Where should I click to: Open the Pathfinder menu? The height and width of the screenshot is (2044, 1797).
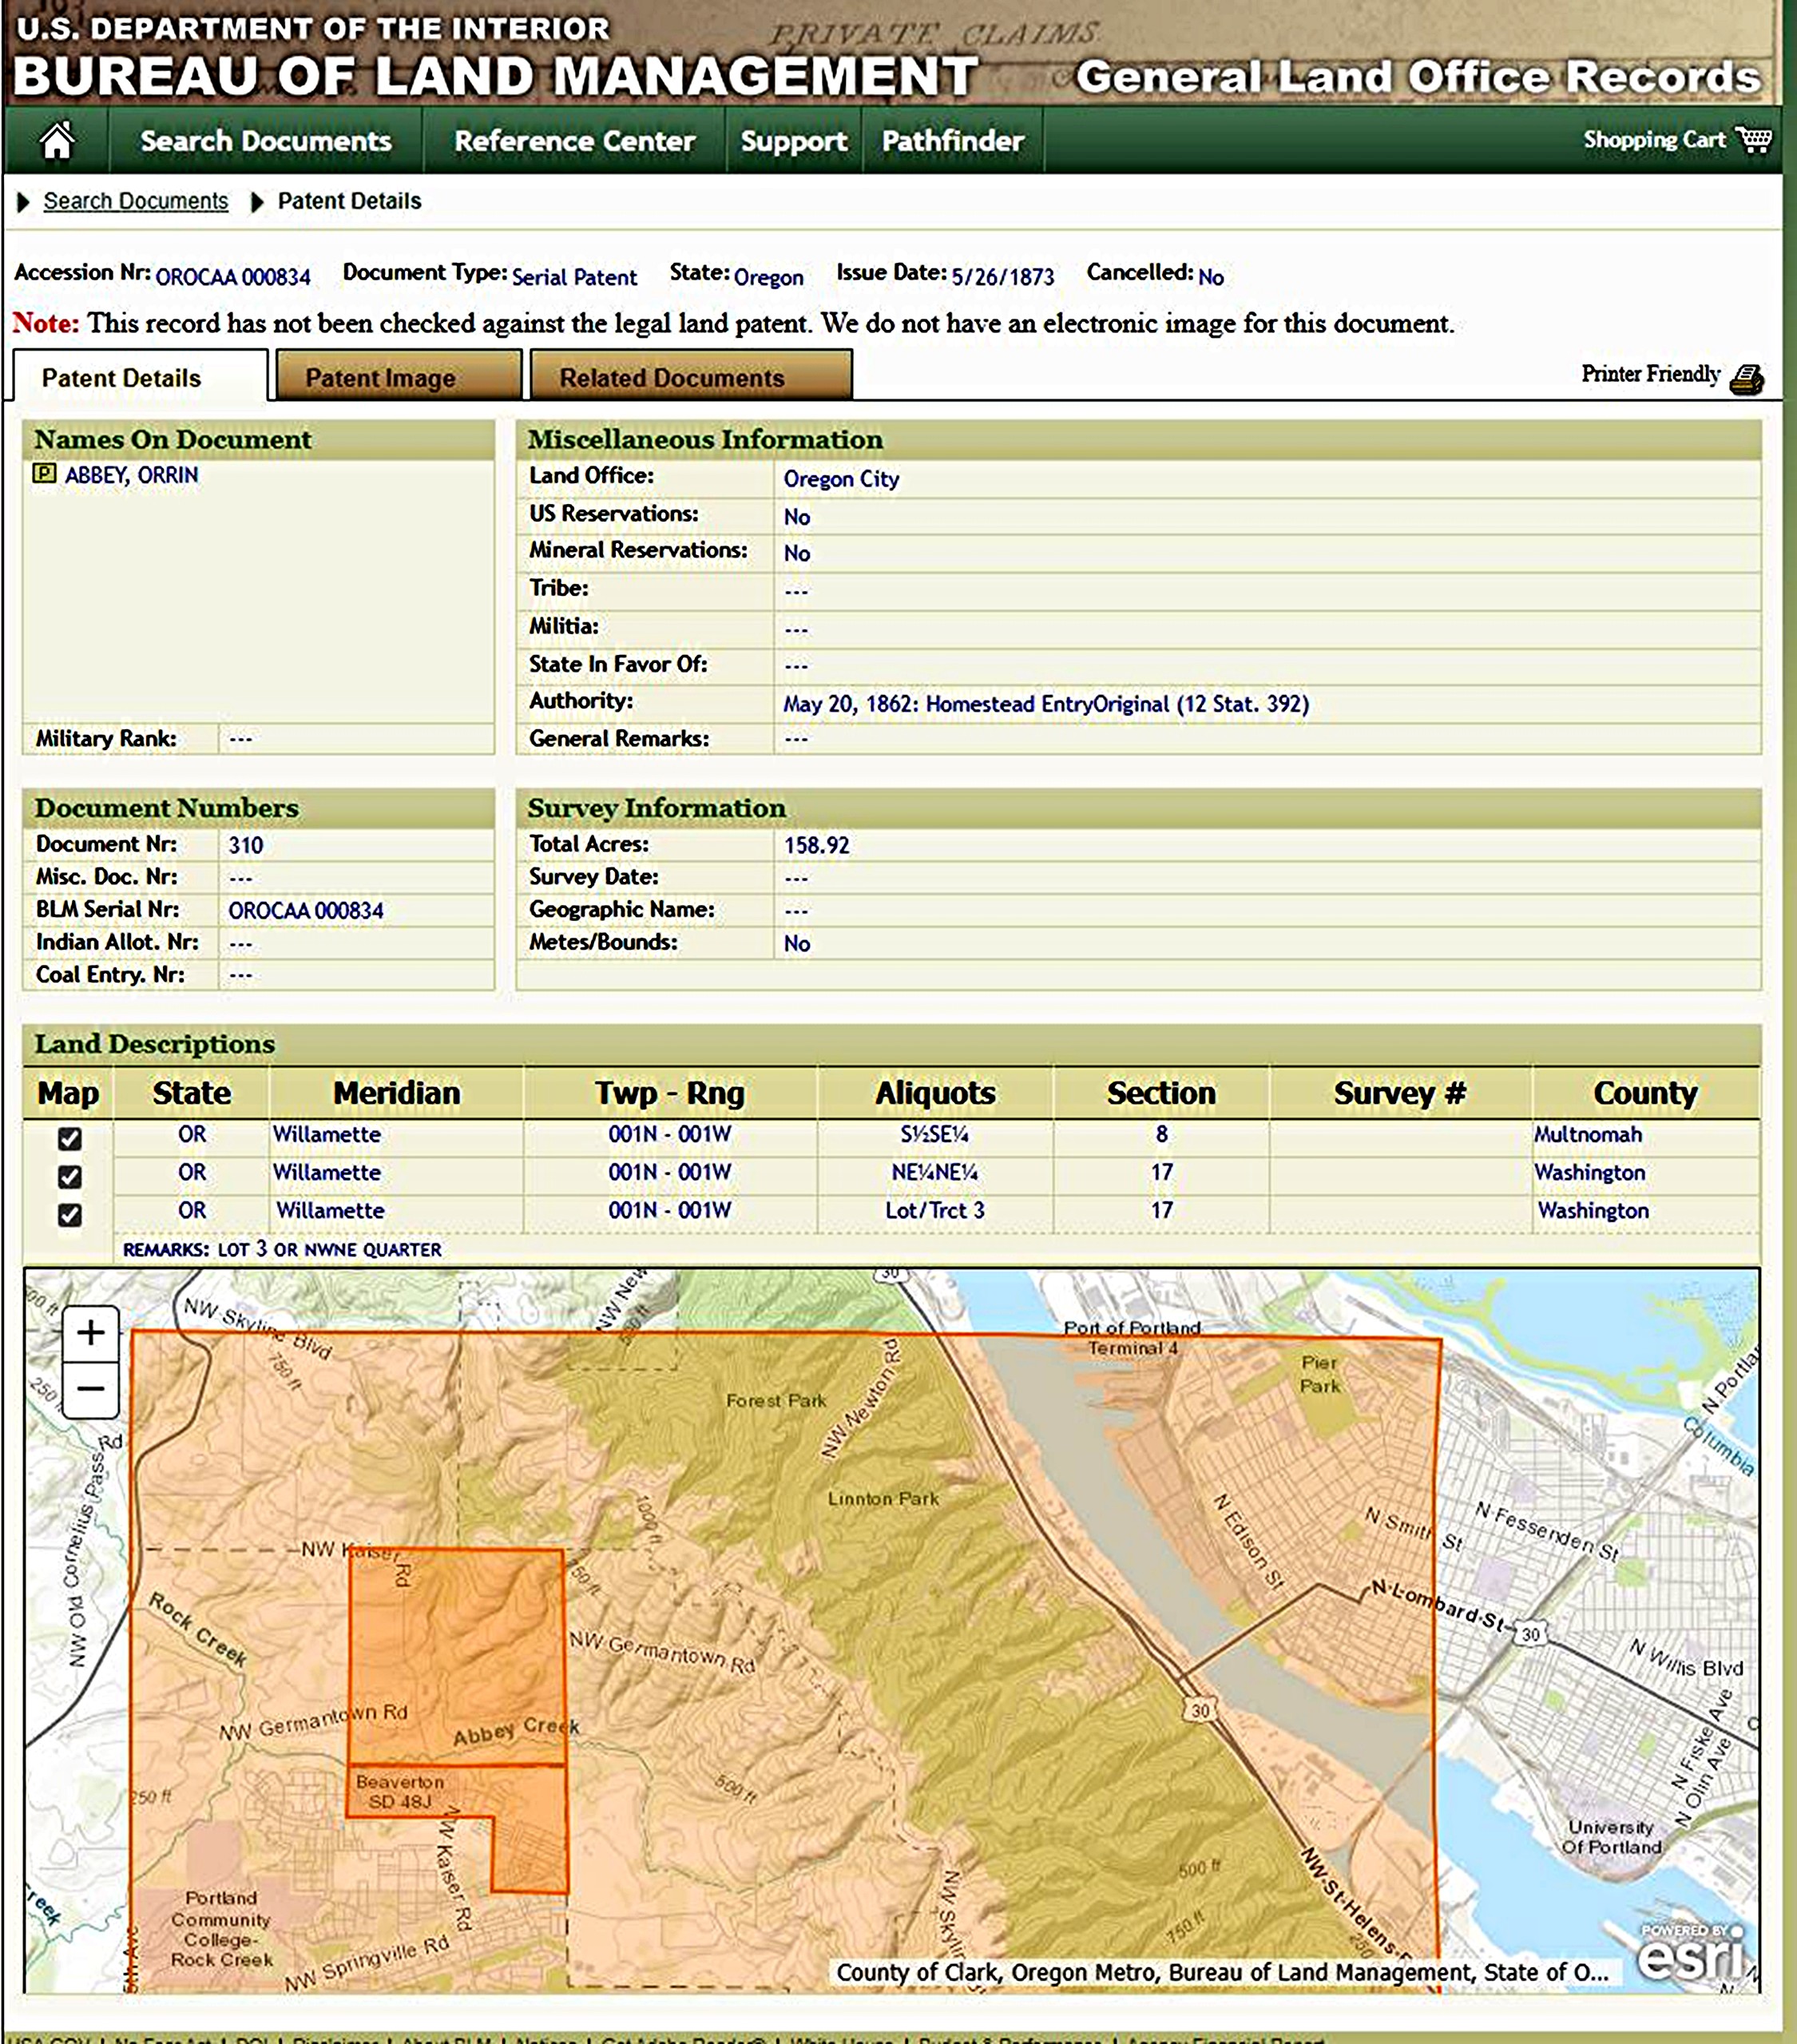(953, 141)
